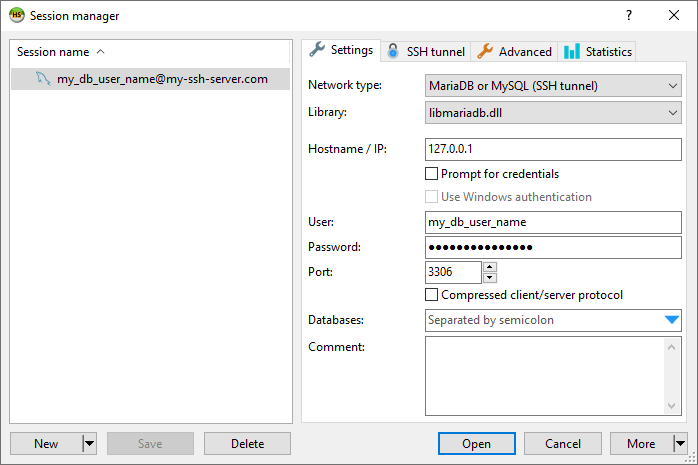Click the Hostname / IP input field
This screenshot has height=465, width=698.
(553, 149)
